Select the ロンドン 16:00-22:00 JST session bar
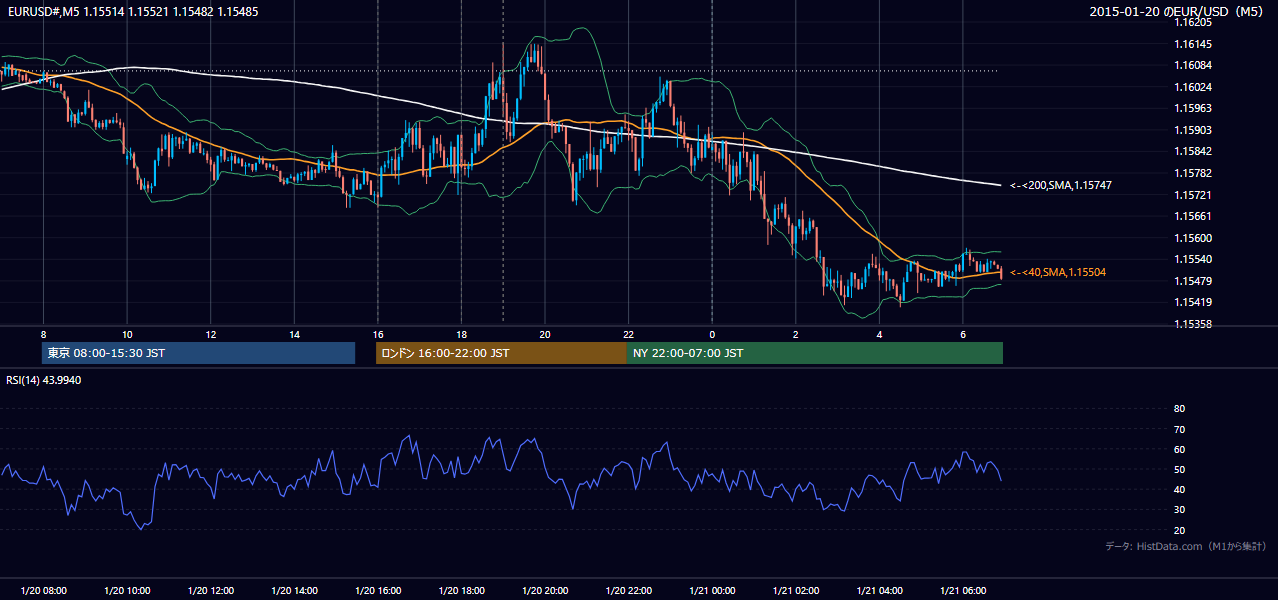Viewport: 1278px width, 600px height. 501,353
